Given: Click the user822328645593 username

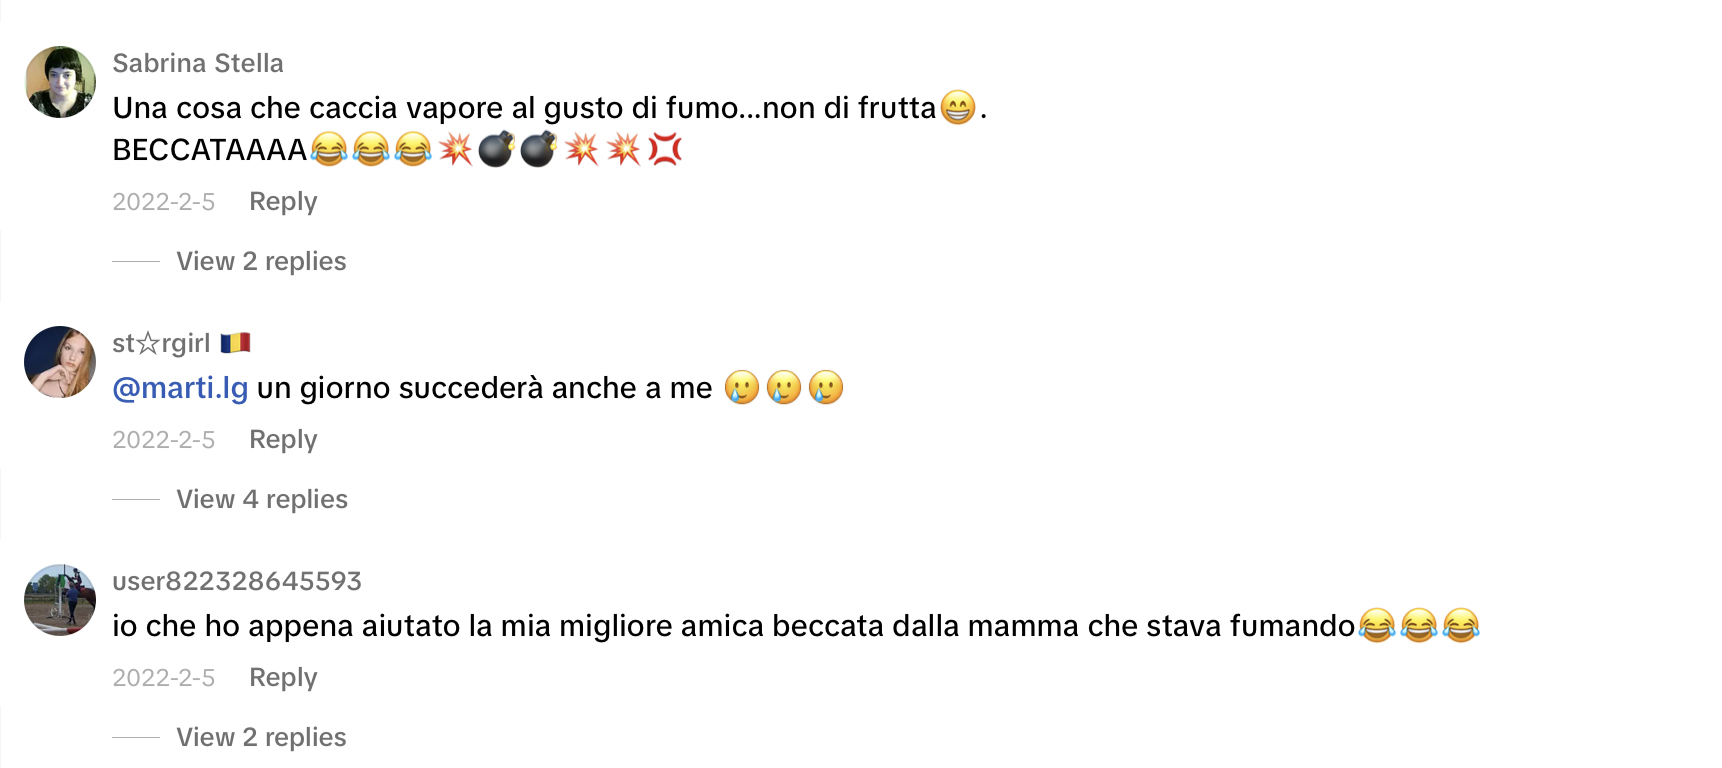Looking at the screenshot, I should tap(237, 581).
